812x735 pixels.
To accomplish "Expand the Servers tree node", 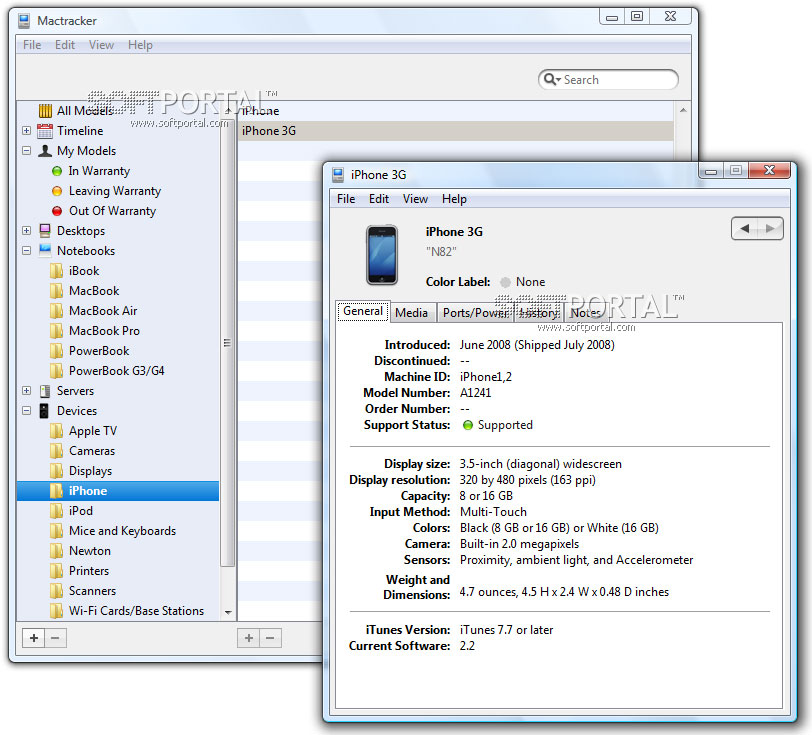I will 26,391.
